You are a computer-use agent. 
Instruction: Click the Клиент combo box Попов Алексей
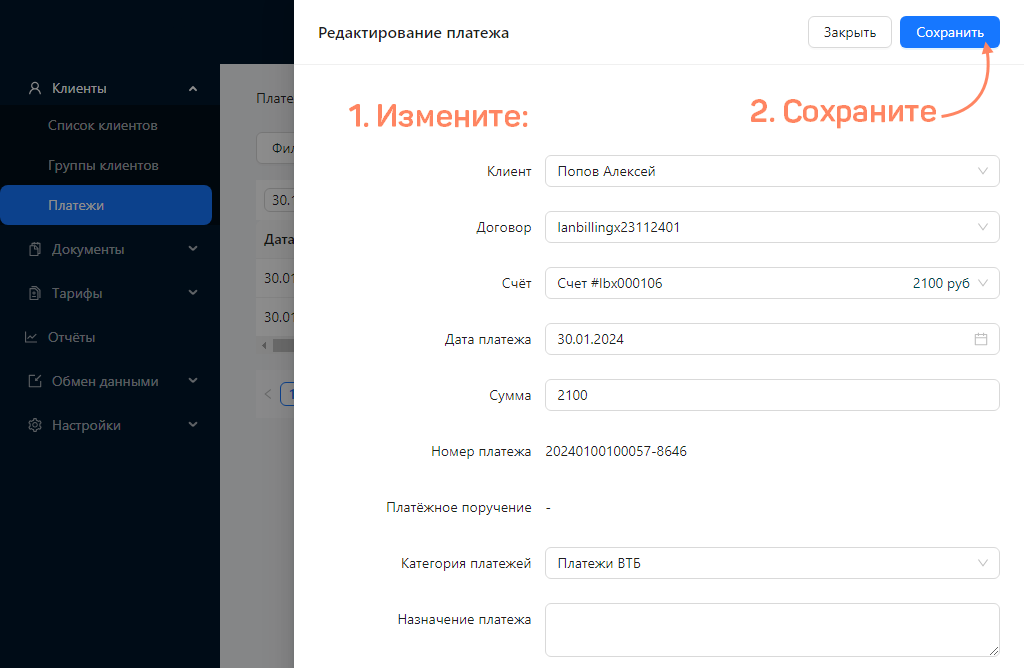point(772,171)
